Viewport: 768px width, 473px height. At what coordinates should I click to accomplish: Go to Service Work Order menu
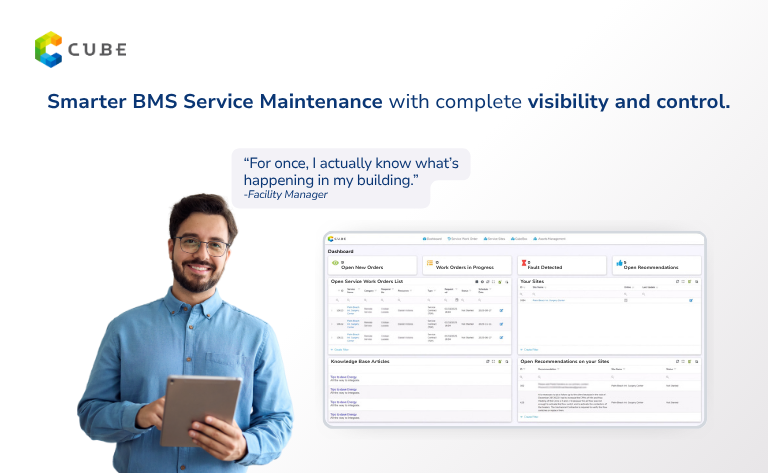point(462,240)
